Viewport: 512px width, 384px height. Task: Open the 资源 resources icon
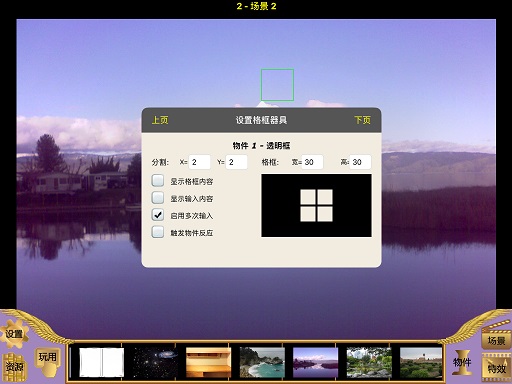tap(15, 367)
